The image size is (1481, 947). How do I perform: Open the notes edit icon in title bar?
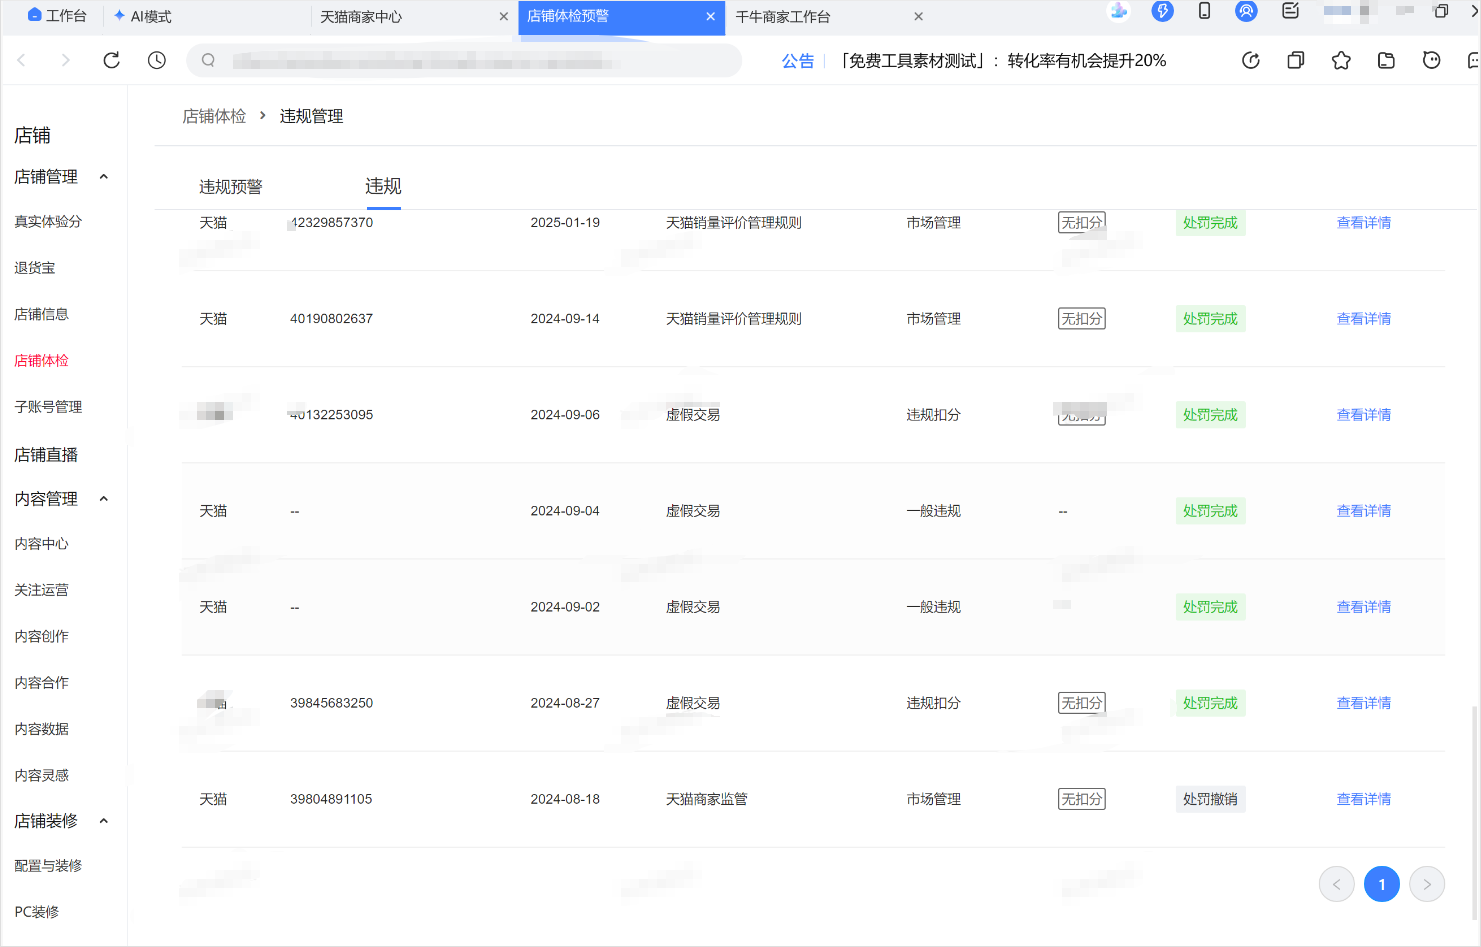[1290, 12]
